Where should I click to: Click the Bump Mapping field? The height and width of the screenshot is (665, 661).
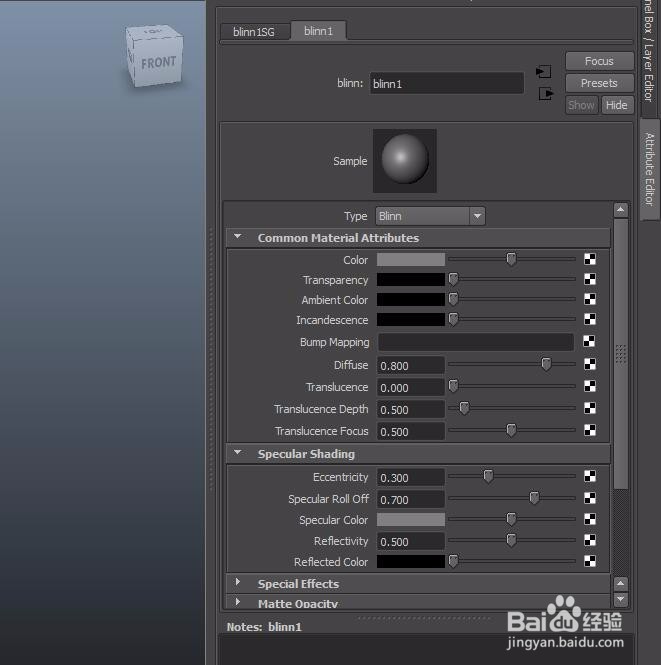point(476,342)
